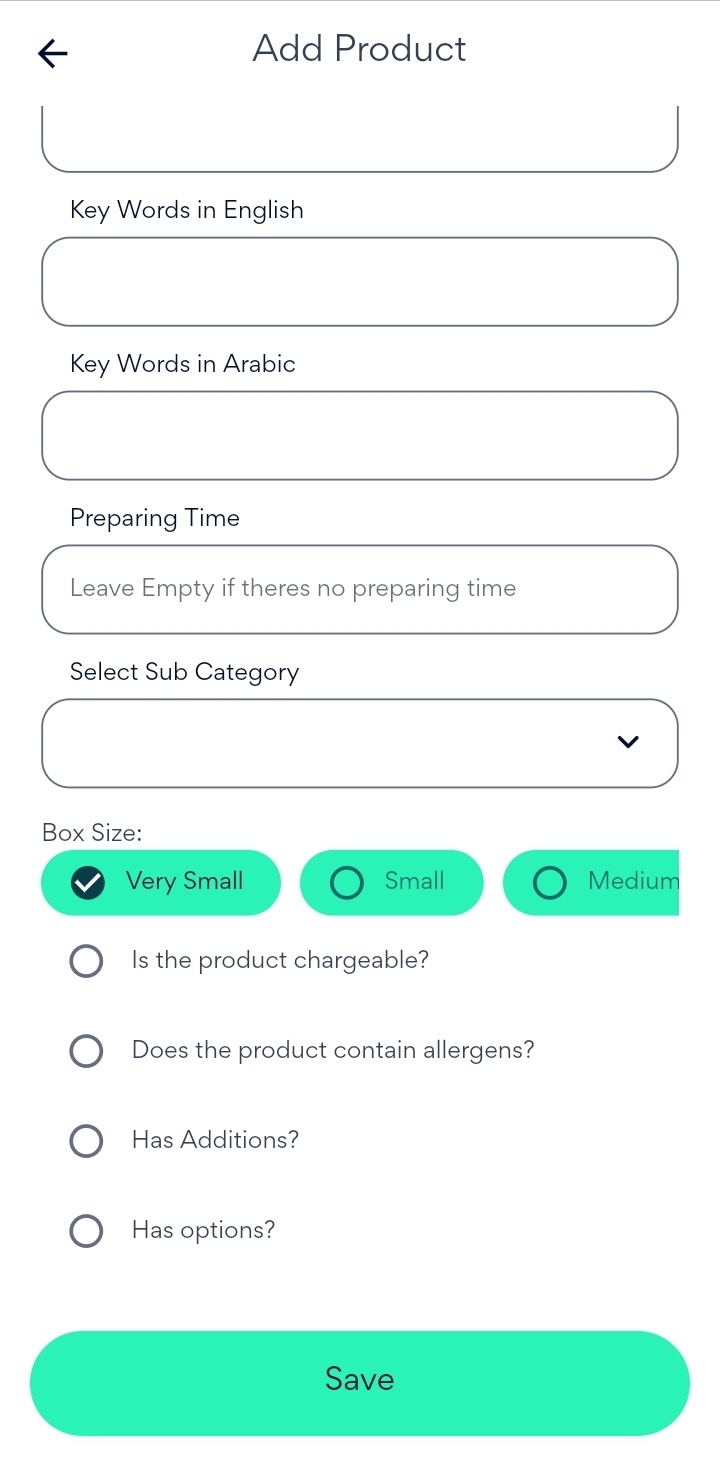Click the Medium chip radio circle
This screenshot has height=1466, width=720.
550,882
